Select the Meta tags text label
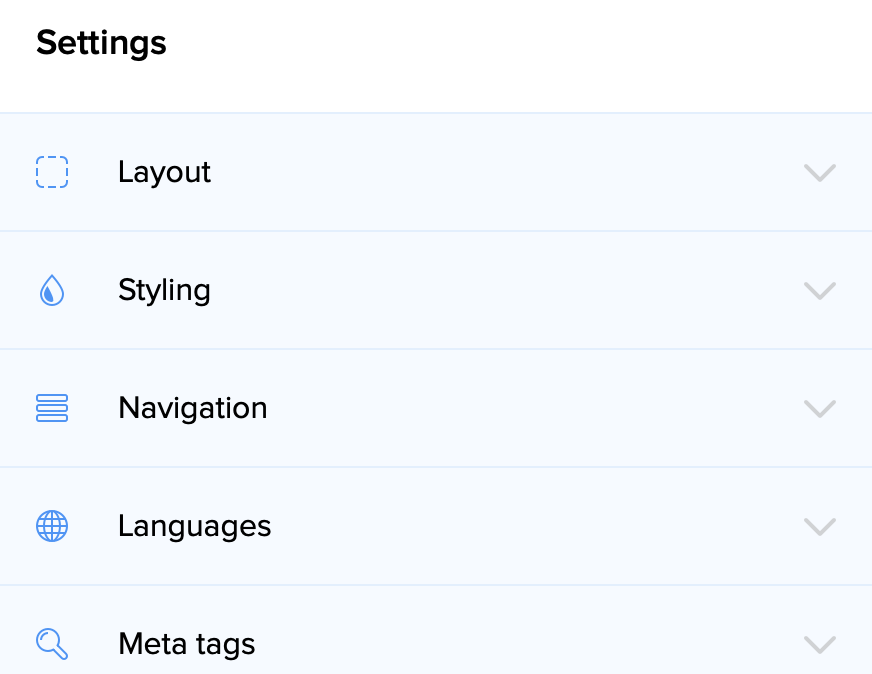 click(x=186, y=643)
